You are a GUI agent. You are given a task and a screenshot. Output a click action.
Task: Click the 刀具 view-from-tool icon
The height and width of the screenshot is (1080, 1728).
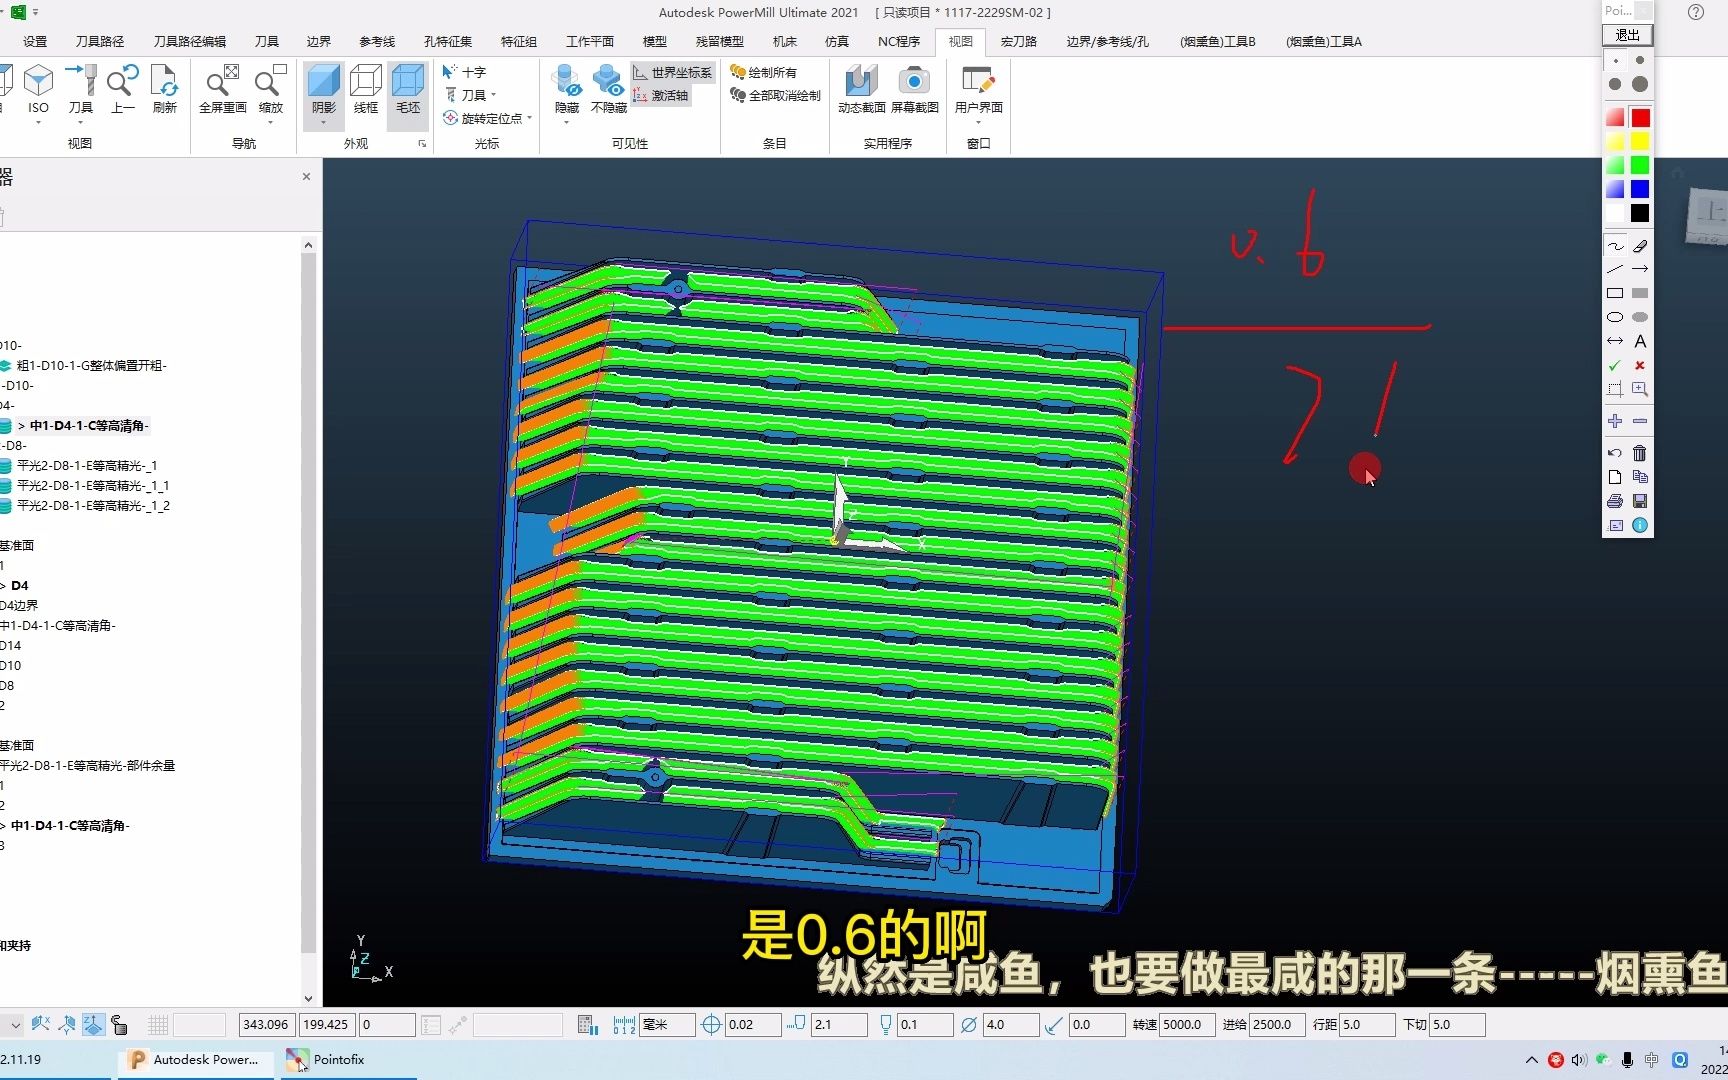click(x=80, y=81)
